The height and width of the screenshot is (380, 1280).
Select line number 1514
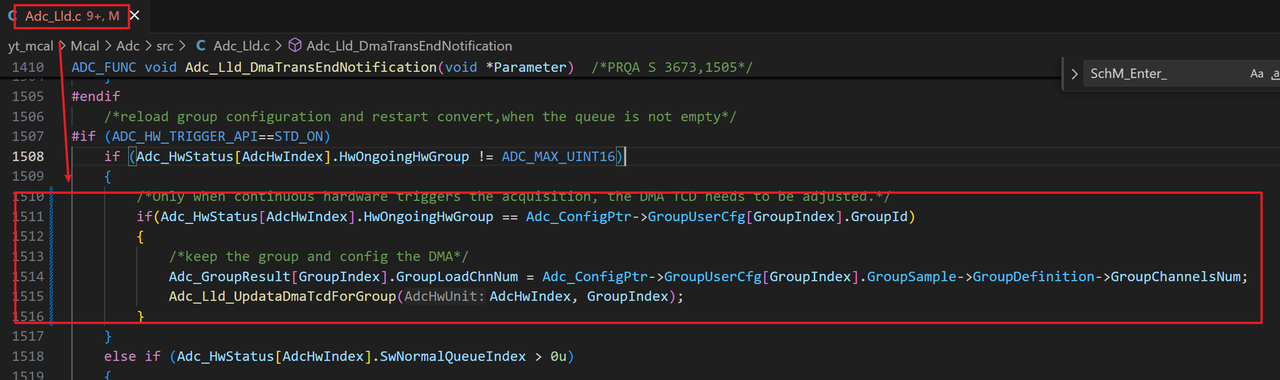pos(27,276)
